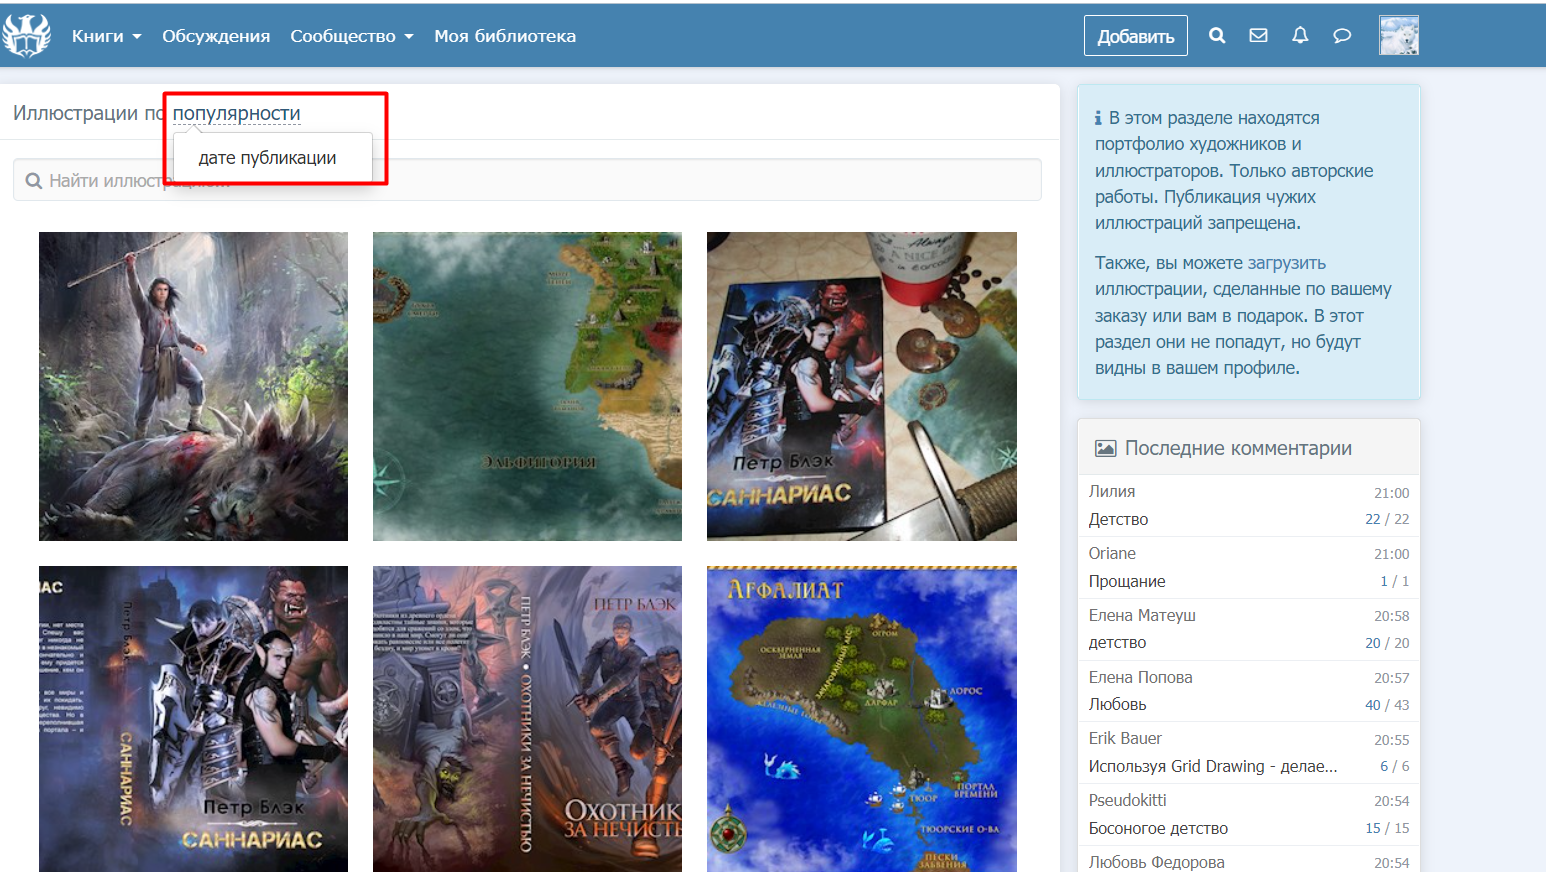Open the notifications bell icon
This screenshot has width=1546, height=872.
tap(1300, 36)
